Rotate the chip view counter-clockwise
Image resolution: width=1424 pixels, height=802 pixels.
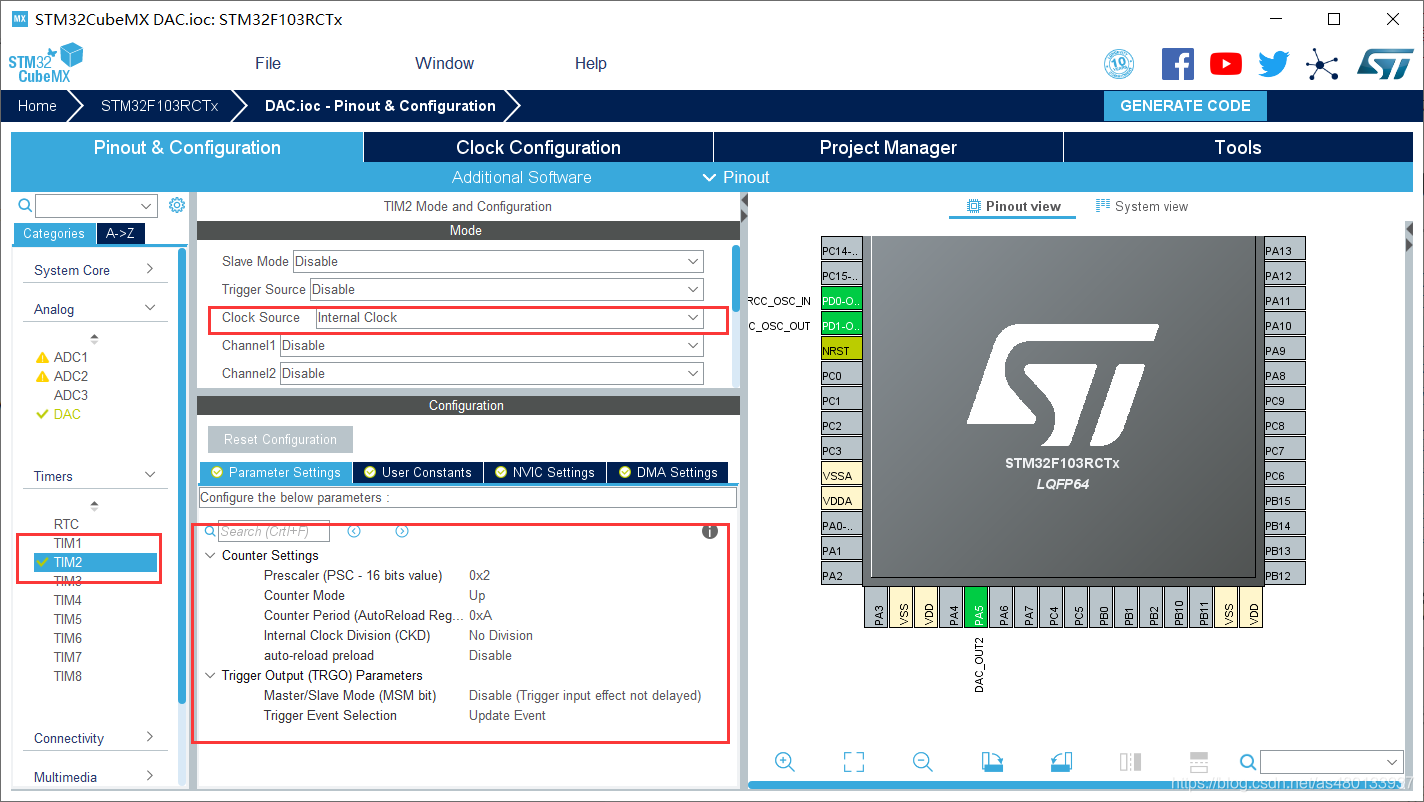[x=1061, y=762]
